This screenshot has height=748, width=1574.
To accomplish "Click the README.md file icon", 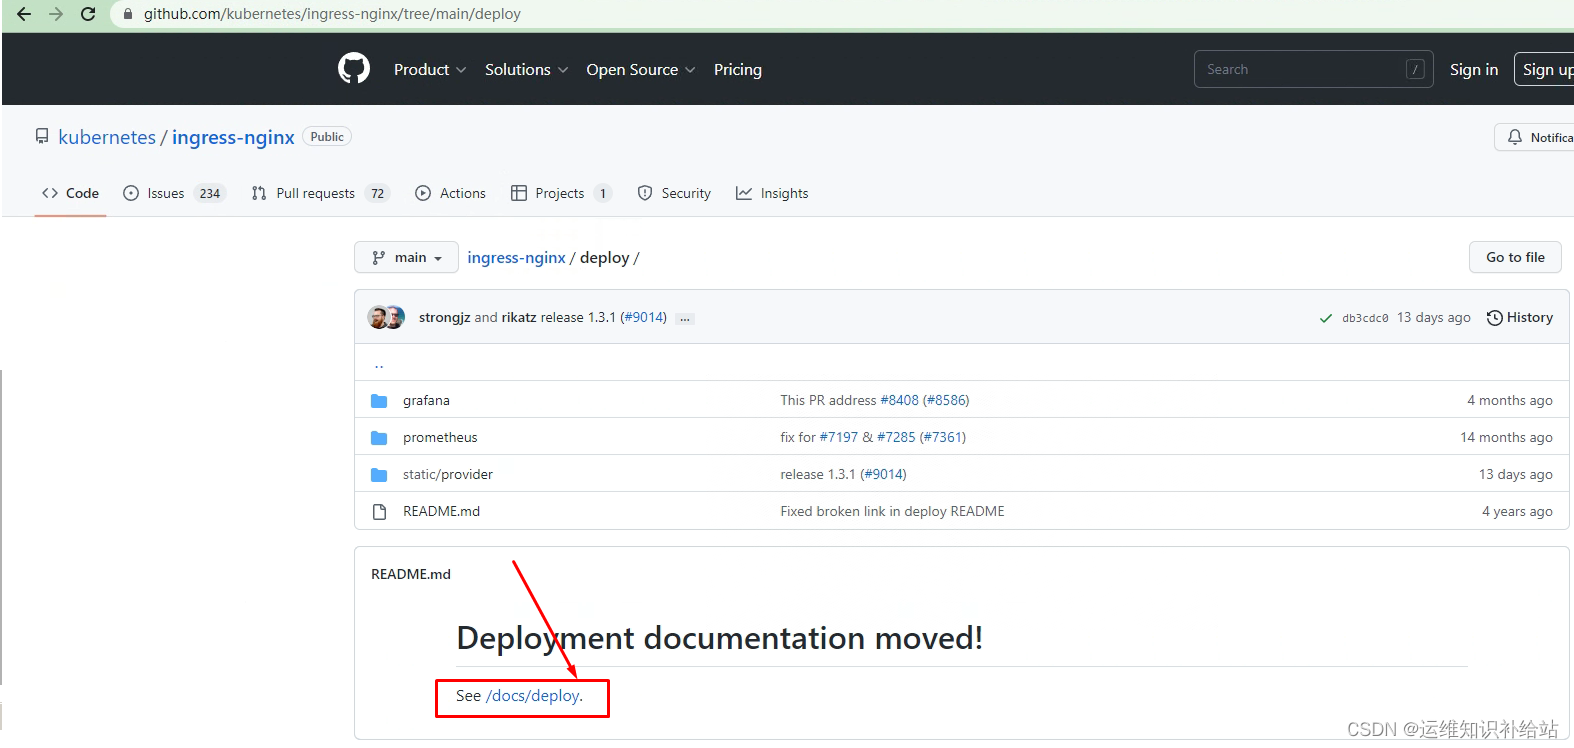I will [x=379, y=511].
